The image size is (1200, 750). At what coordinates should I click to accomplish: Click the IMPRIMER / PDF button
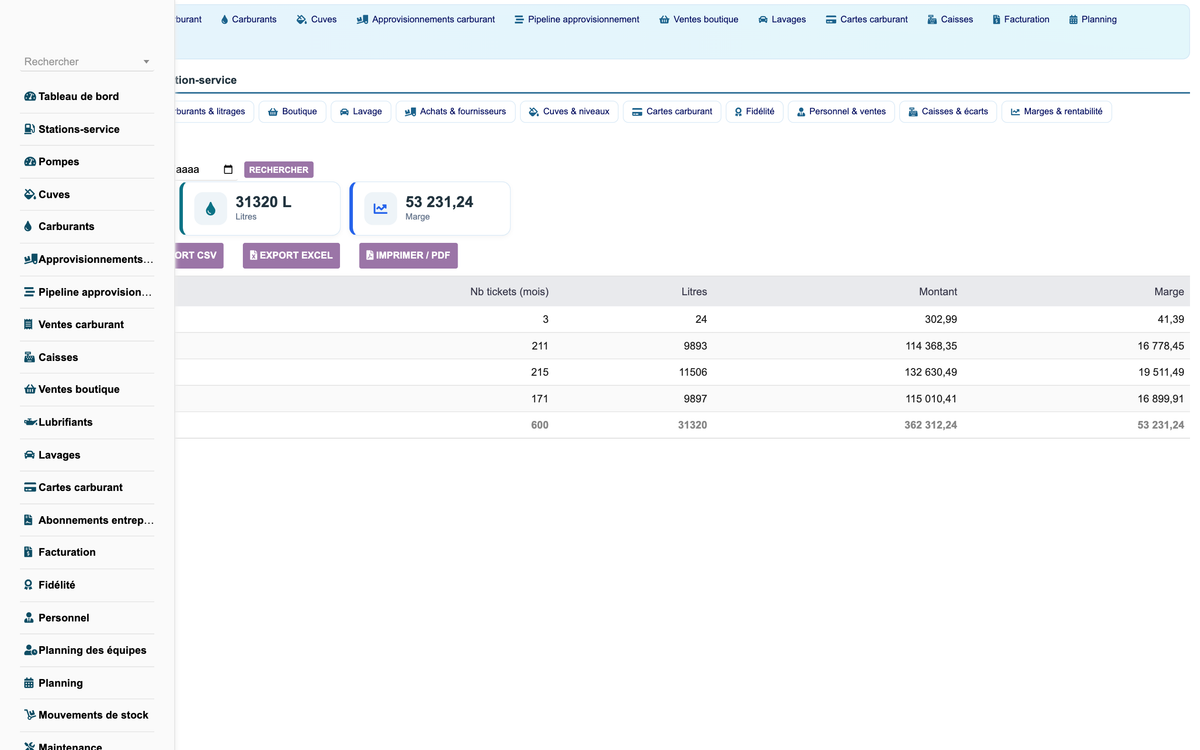tap(408, 256)
